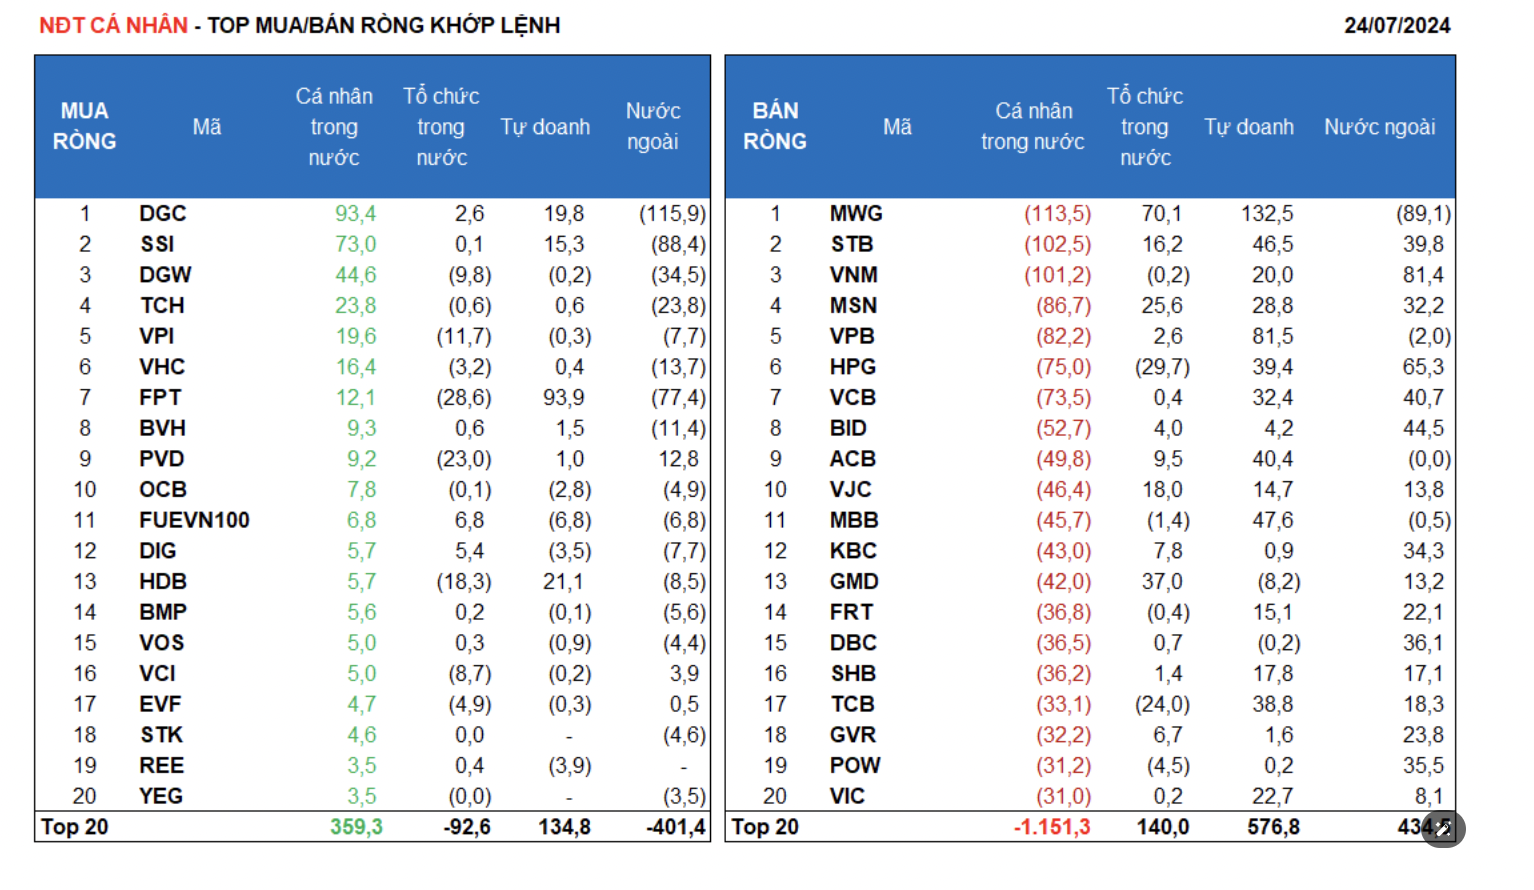Select ticker DIG
The width and height of the screenshot is (1534, 890).
[x=158, y=551]
